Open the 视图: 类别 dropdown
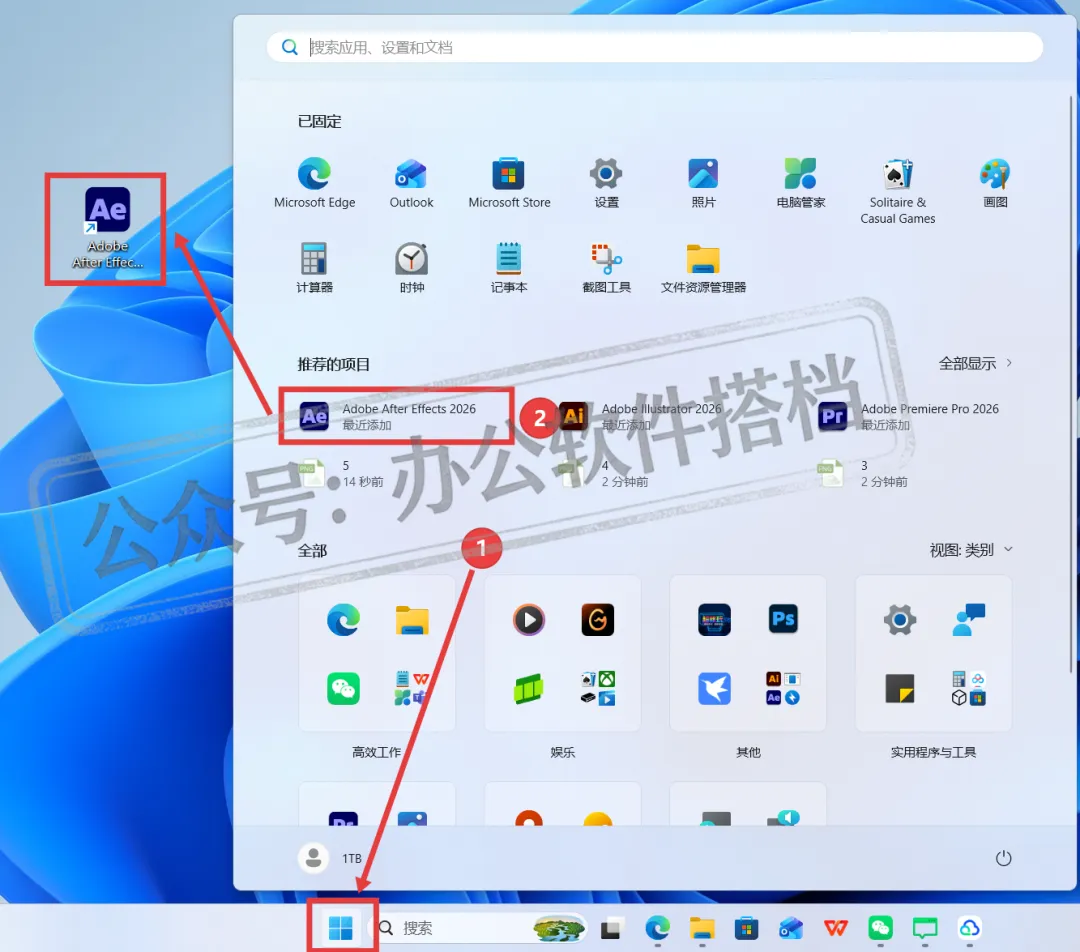This screenshot has width=1080, height=952. (x=970, y=550)
